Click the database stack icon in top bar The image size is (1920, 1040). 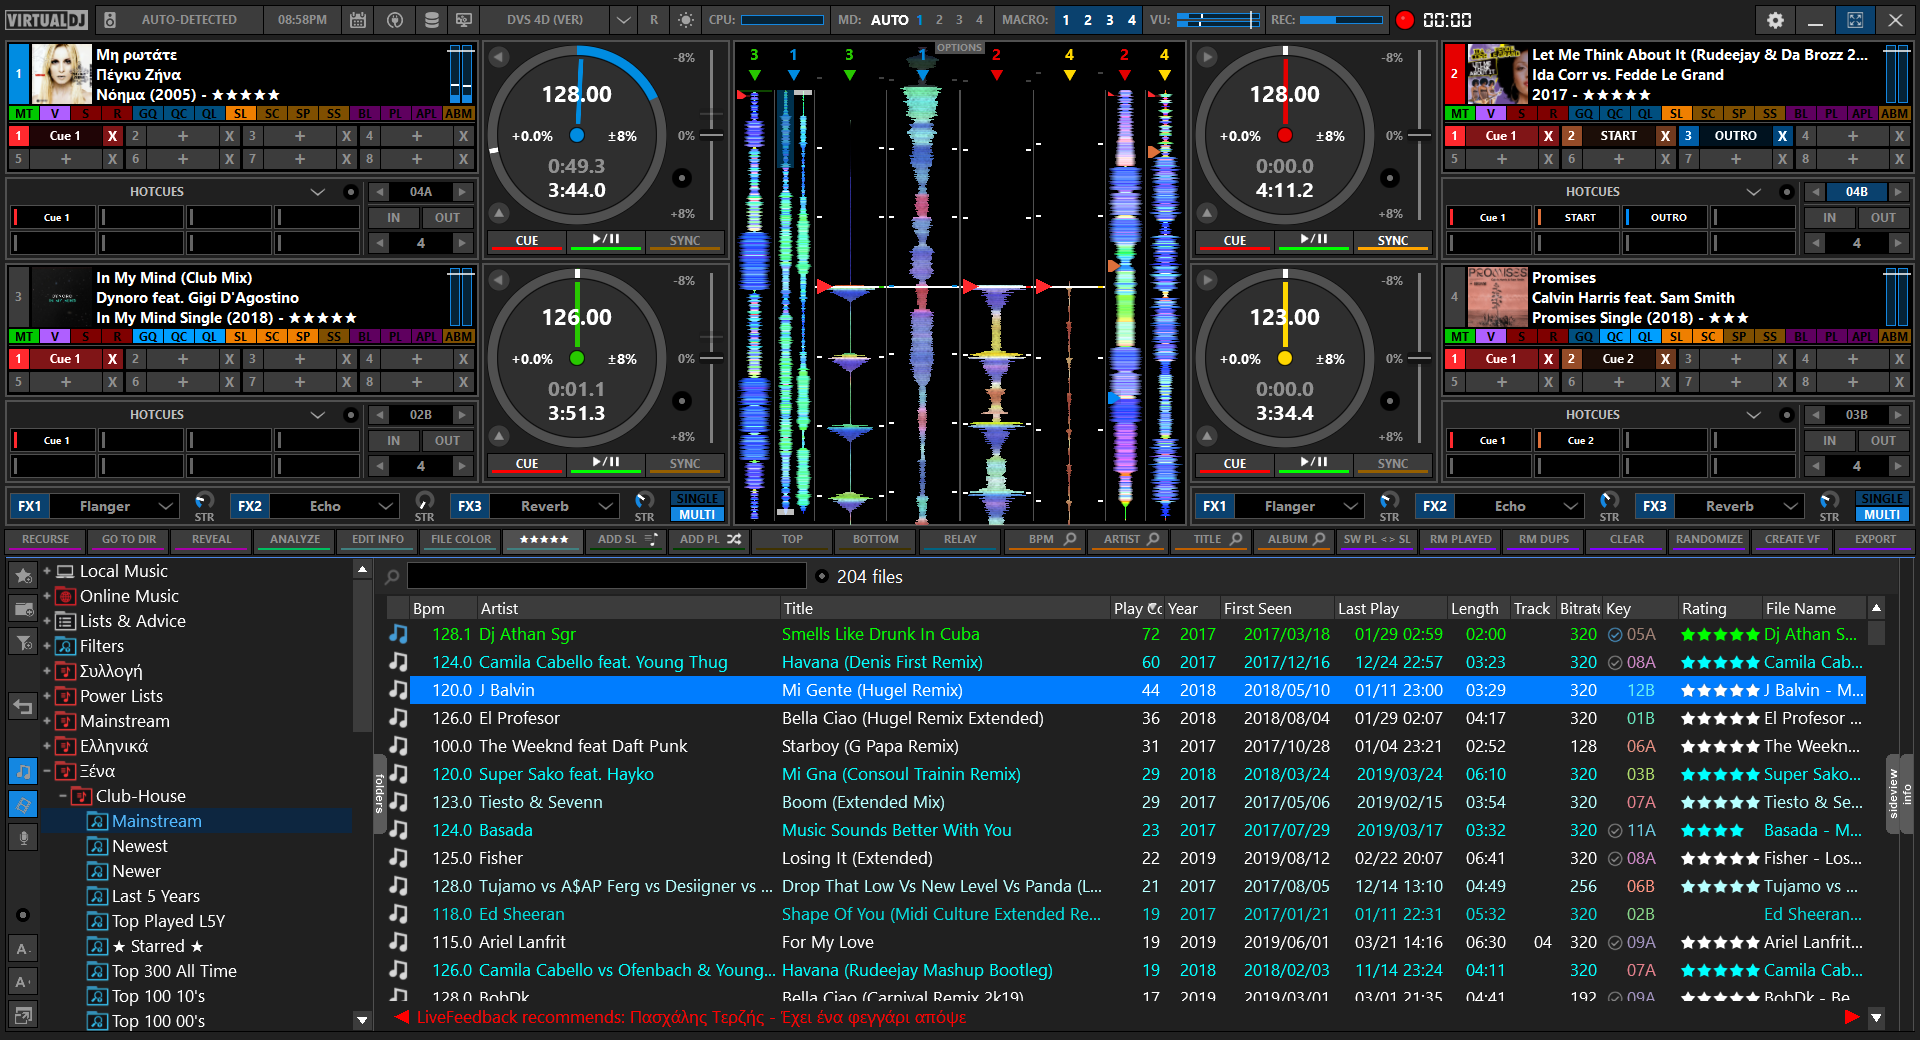pyautogui.click(x=431, y=20)
